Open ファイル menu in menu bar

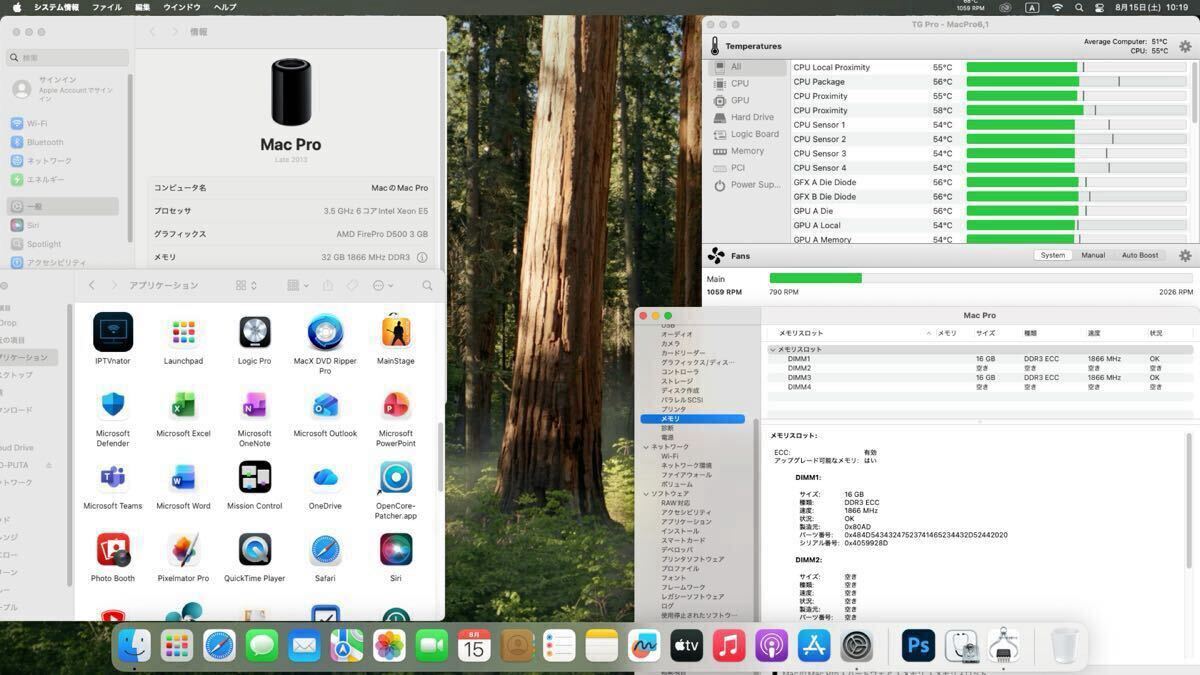pos(107,7)
